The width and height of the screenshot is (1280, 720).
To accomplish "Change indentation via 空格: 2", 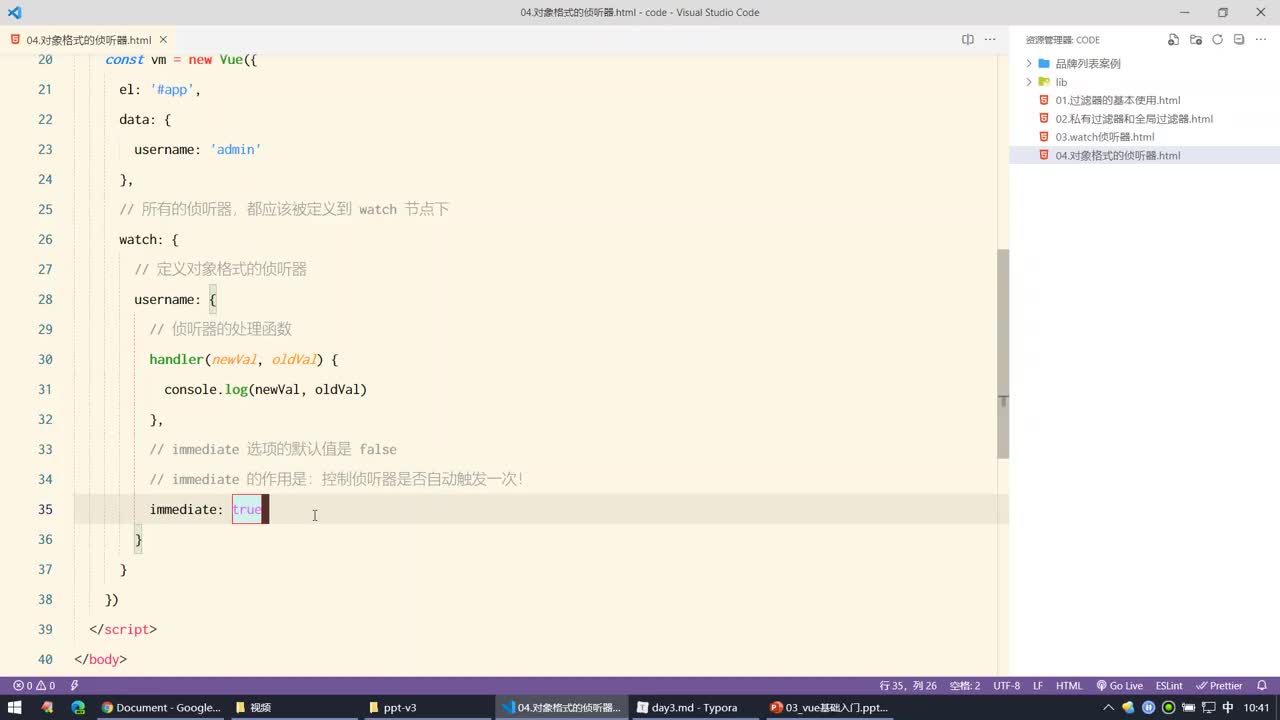I will click(965, 686).
